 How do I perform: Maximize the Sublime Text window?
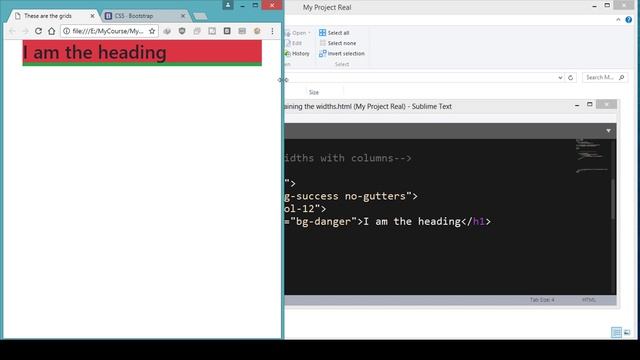coord(589,104)
